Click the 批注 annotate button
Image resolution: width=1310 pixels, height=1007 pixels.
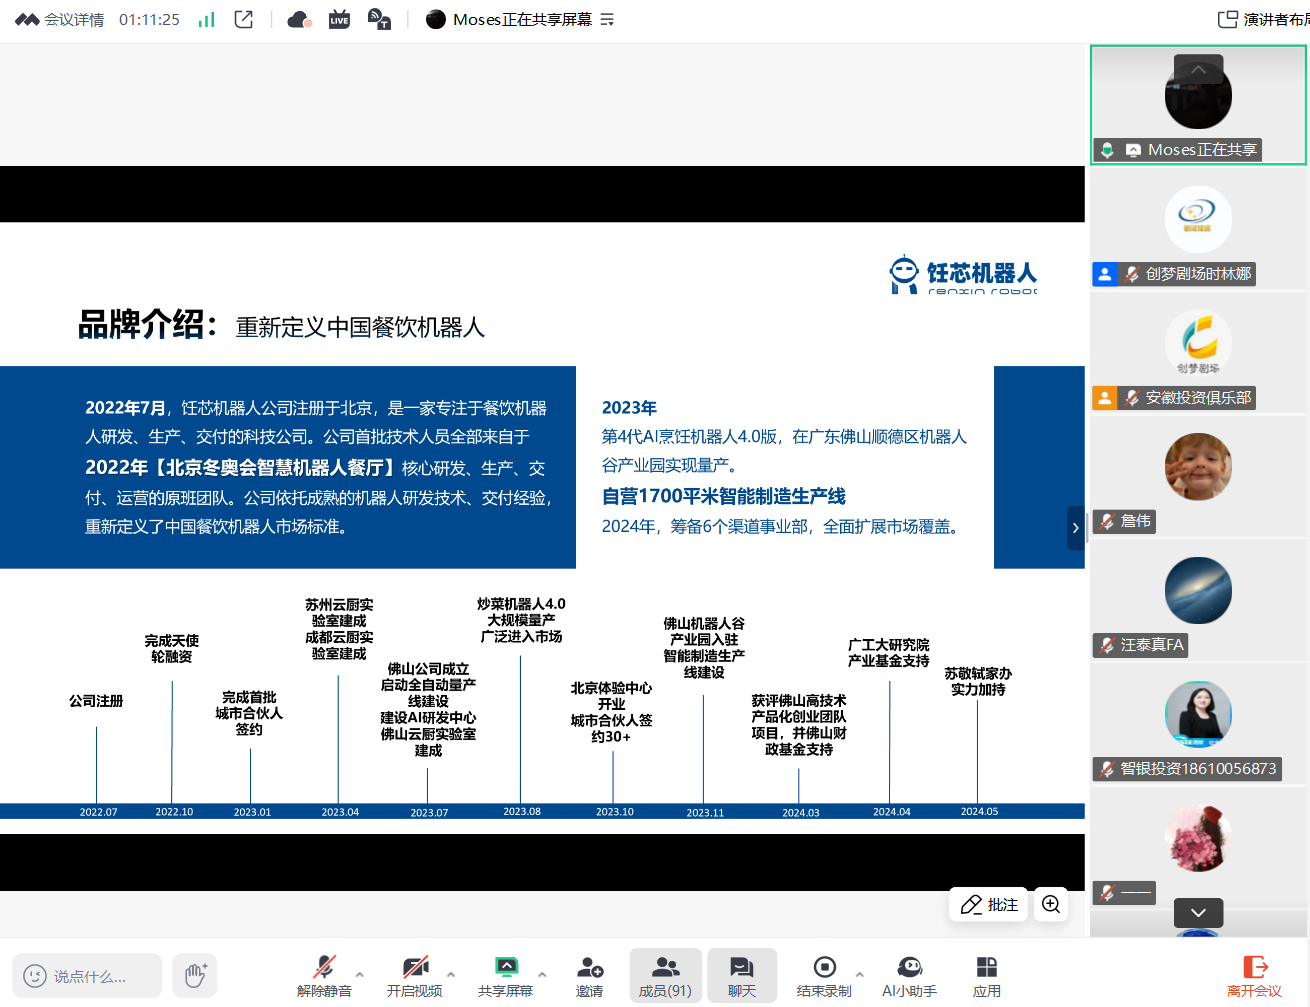coord(989,904)
